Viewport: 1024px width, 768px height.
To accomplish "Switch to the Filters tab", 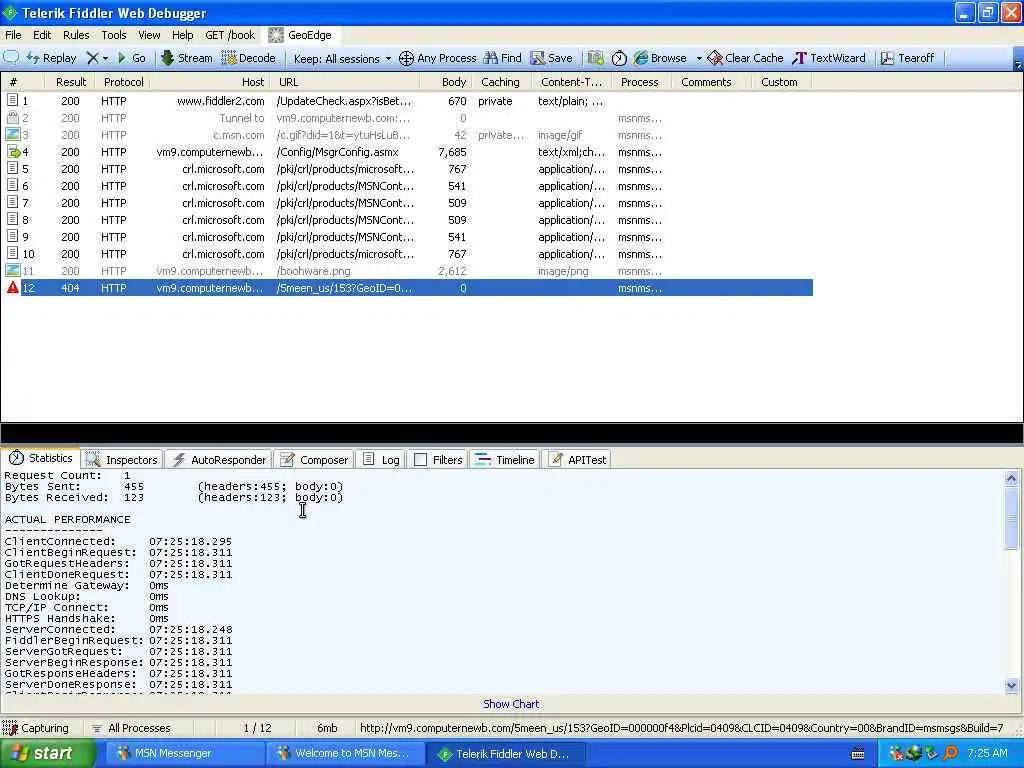I will (438, 460).
